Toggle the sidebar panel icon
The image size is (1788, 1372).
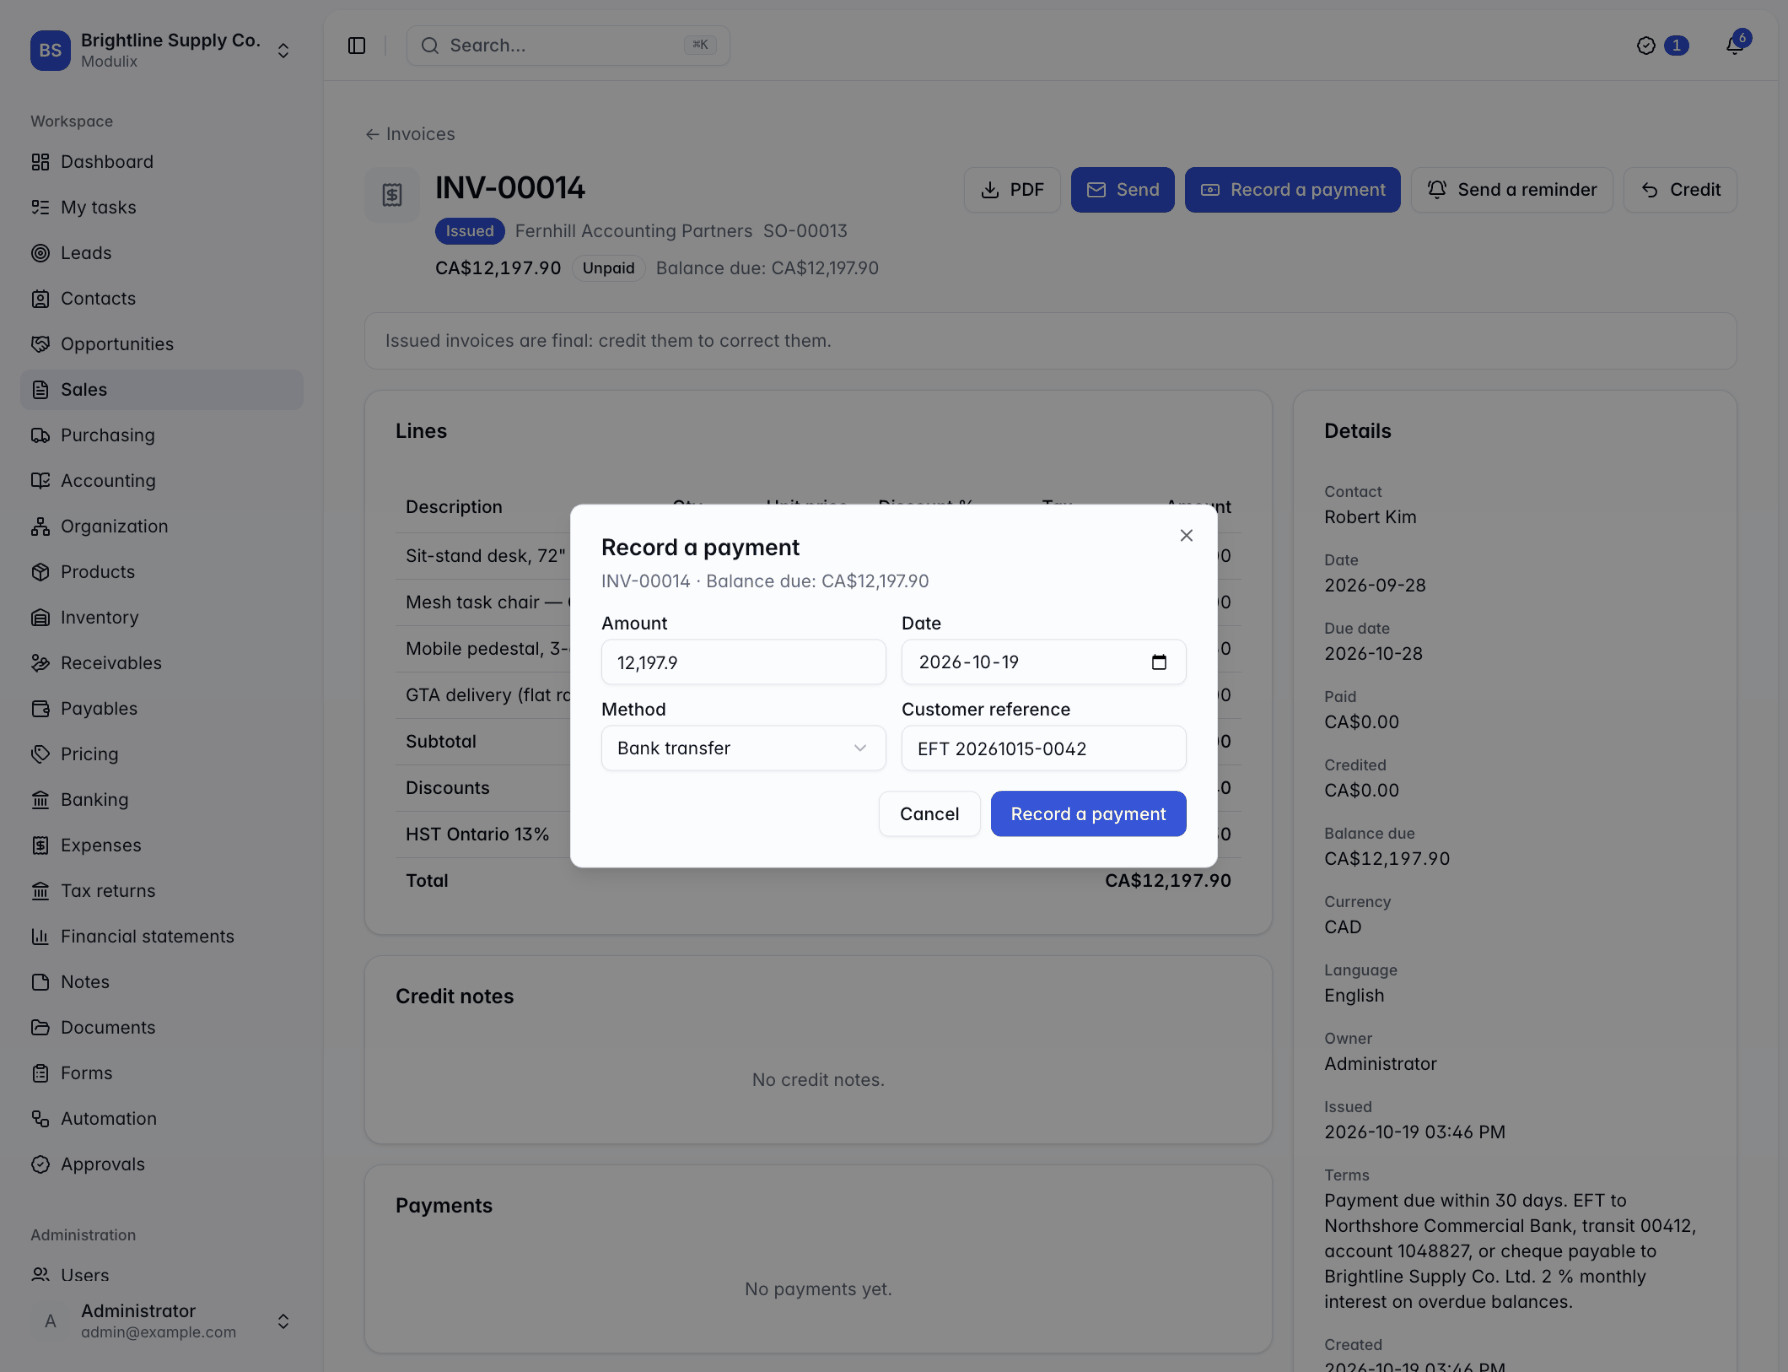[357, 45]
